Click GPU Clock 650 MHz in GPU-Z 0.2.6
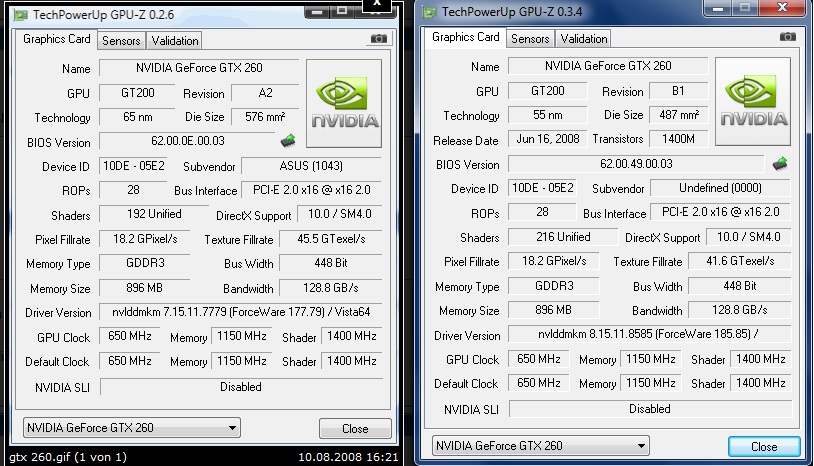This screenshot has width=814, height=466. [129, 336]
